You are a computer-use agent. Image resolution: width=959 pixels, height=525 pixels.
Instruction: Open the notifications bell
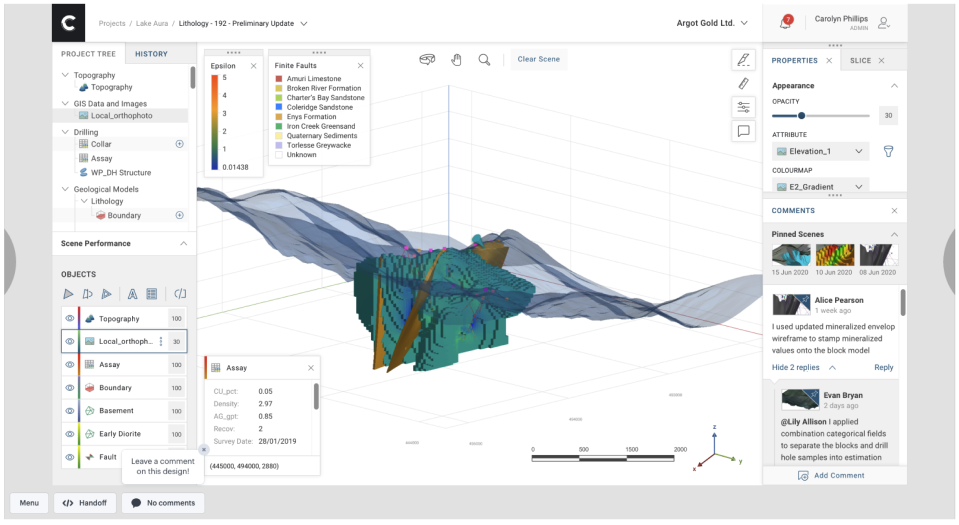point(785,23)
